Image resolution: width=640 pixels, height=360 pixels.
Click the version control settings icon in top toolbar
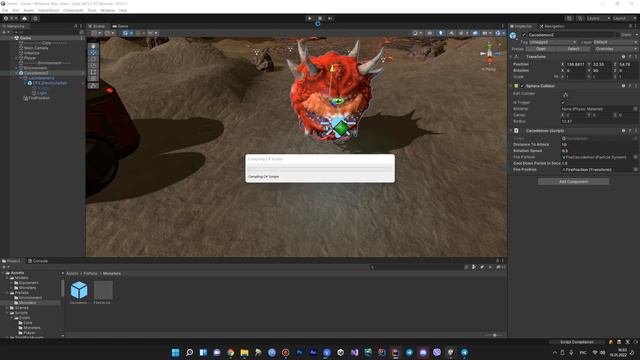(x=36, y=18)
